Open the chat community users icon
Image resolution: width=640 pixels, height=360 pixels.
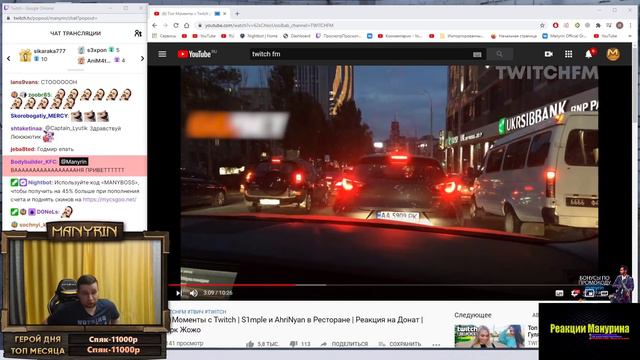pos(138,33)
